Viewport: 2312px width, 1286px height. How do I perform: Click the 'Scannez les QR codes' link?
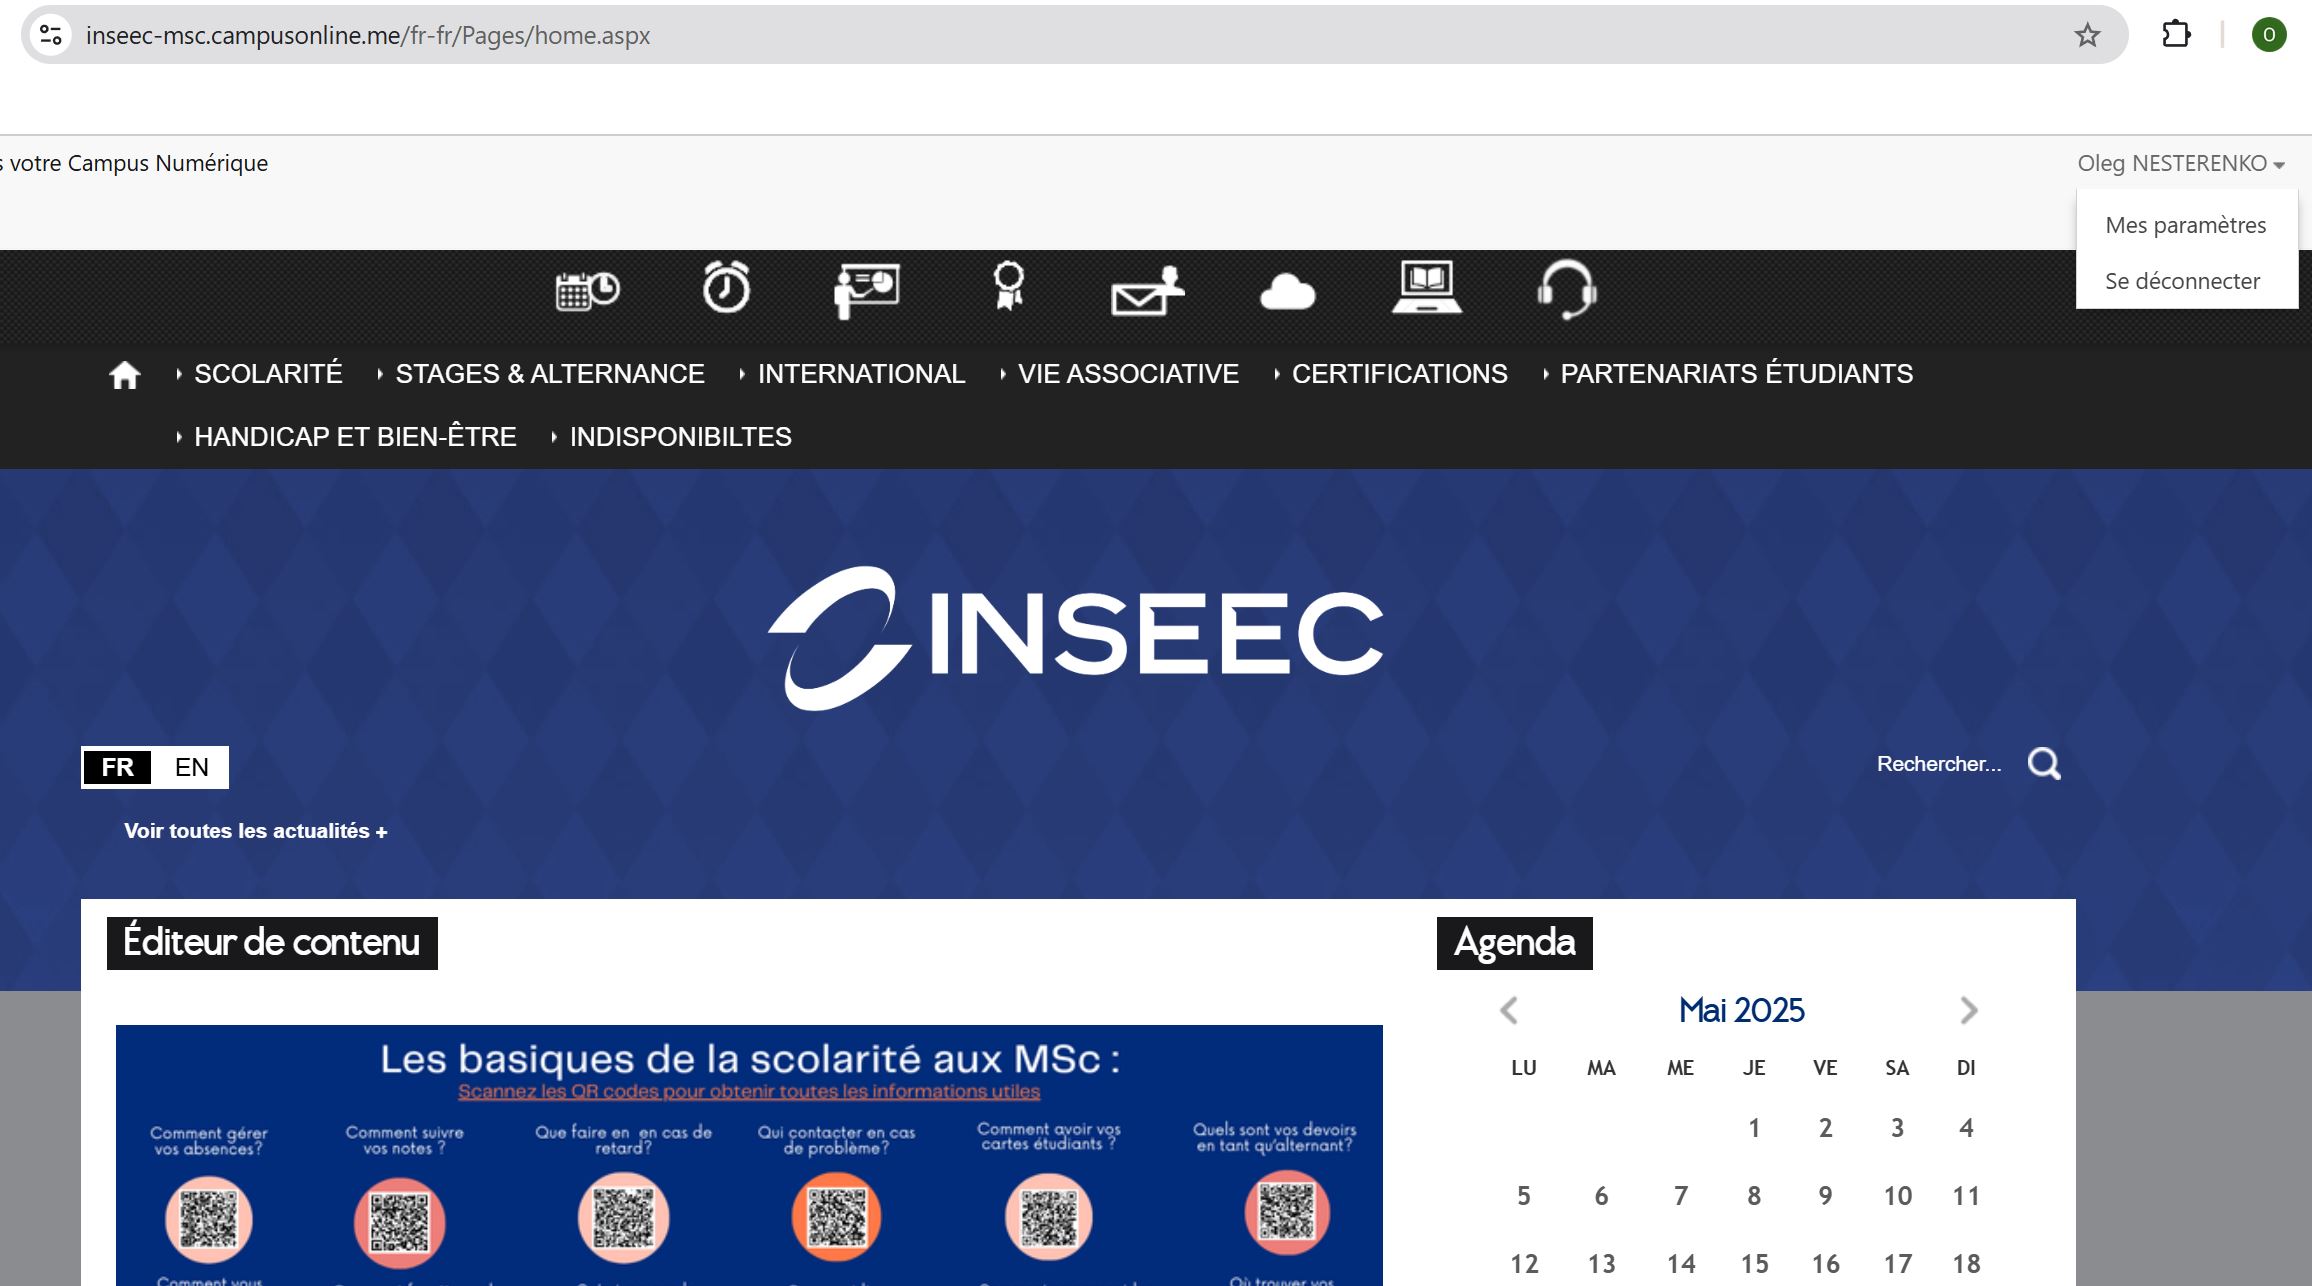(749, 1092)
